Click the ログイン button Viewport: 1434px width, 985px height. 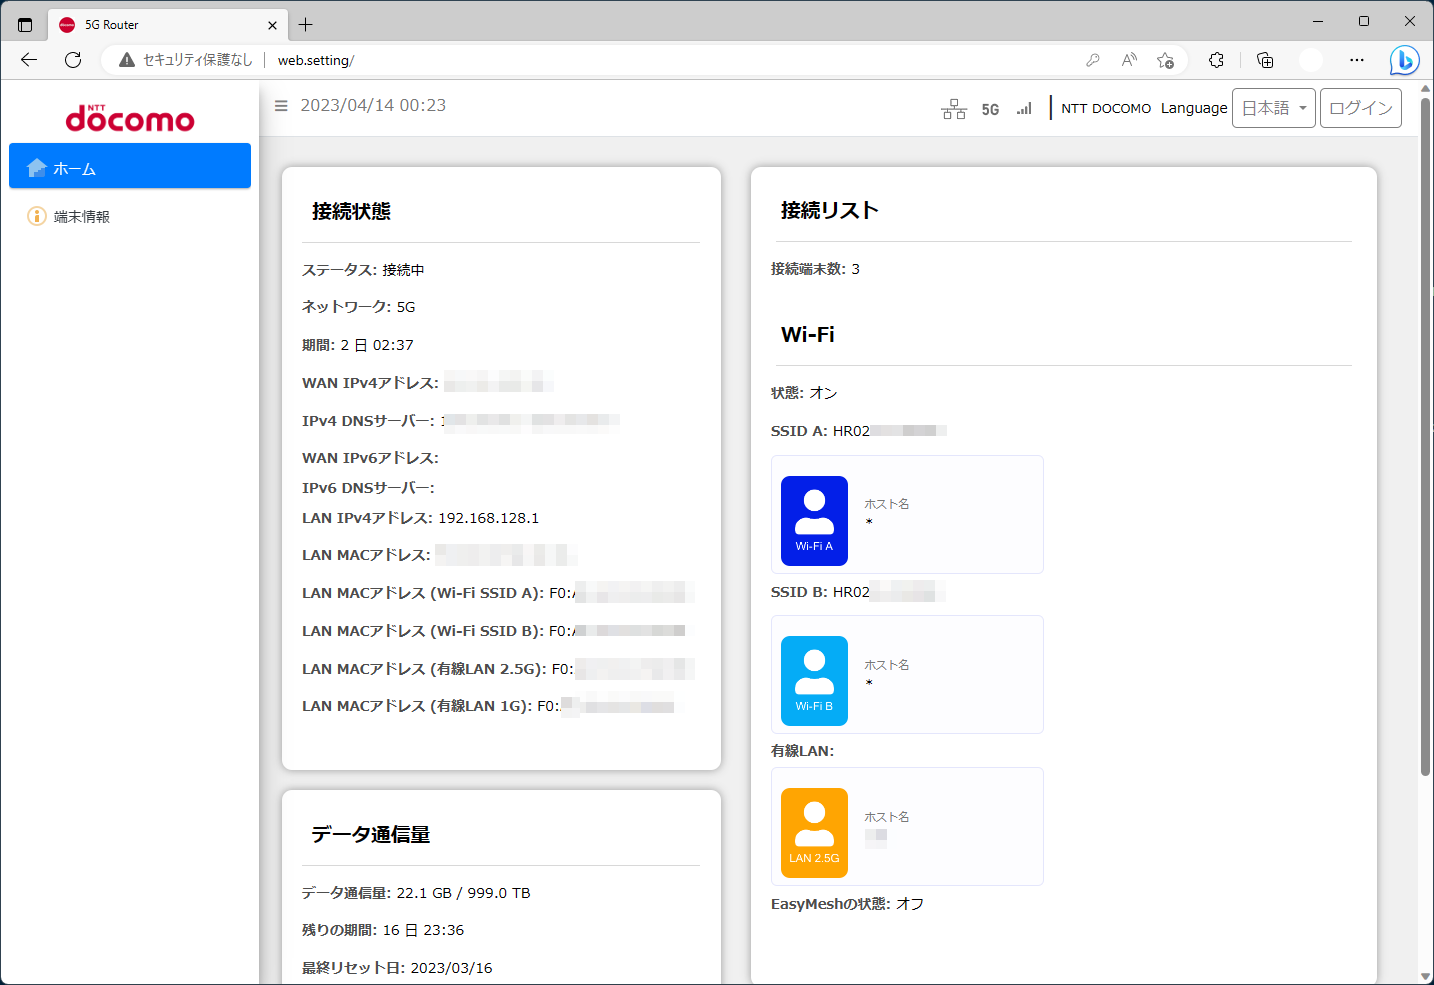click(1361, 108)
